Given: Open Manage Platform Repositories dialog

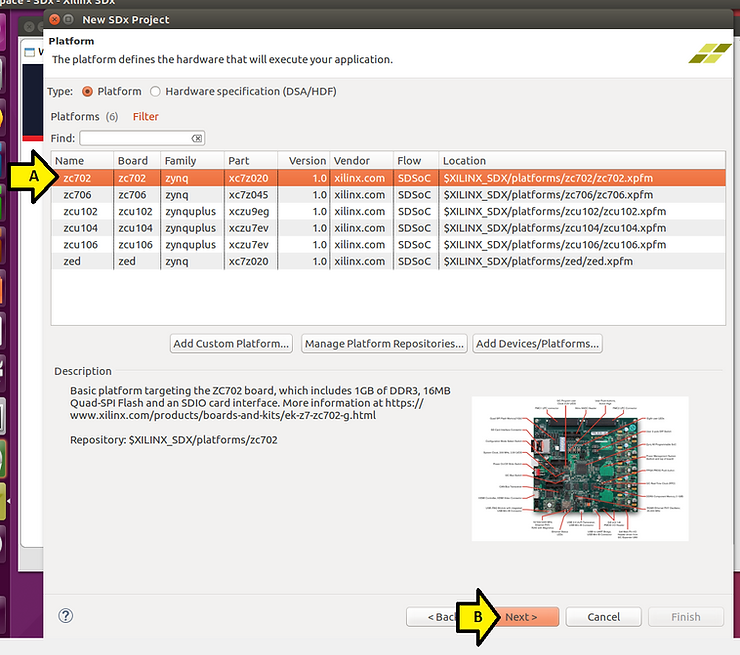Looking at the screenshot, I should click(x=384, y=344).
